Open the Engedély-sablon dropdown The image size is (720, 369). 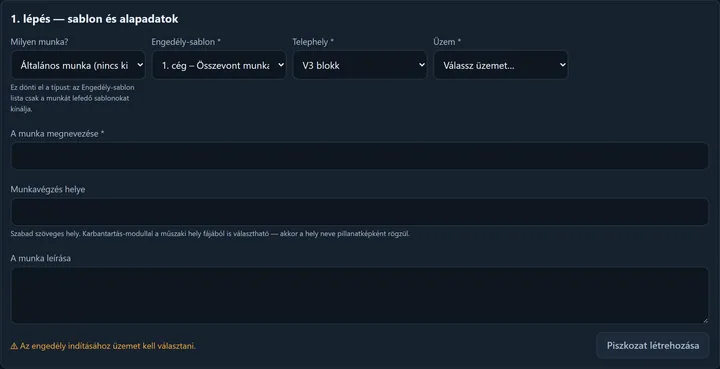219,65
